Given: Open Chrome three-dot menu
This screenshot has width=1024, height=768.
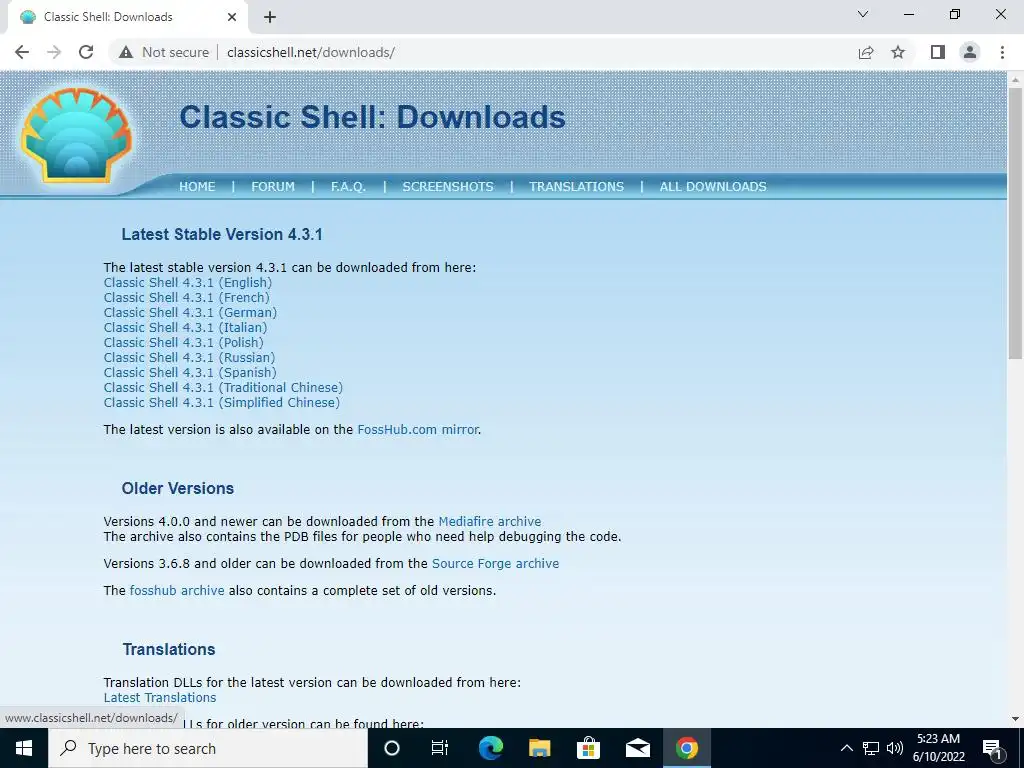Looking at the screenshot, I should tap(1002, 52).
